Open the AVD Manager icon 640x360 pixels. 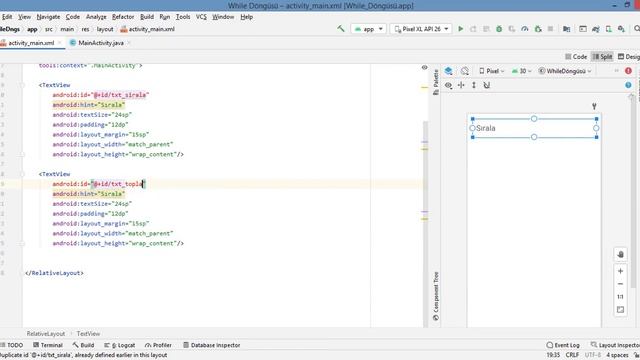coord(609,29)
